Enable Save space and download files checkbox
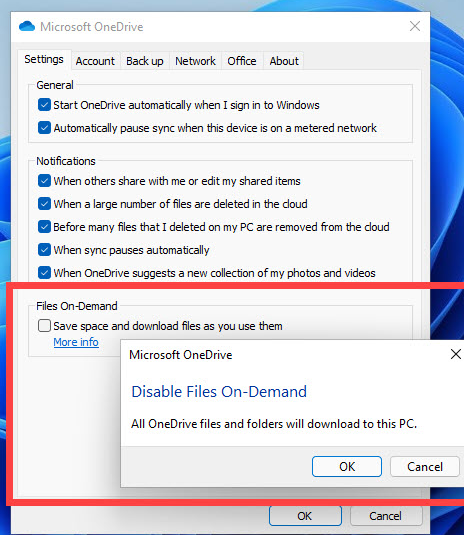 pyautogui.click(x=44, y=326)
